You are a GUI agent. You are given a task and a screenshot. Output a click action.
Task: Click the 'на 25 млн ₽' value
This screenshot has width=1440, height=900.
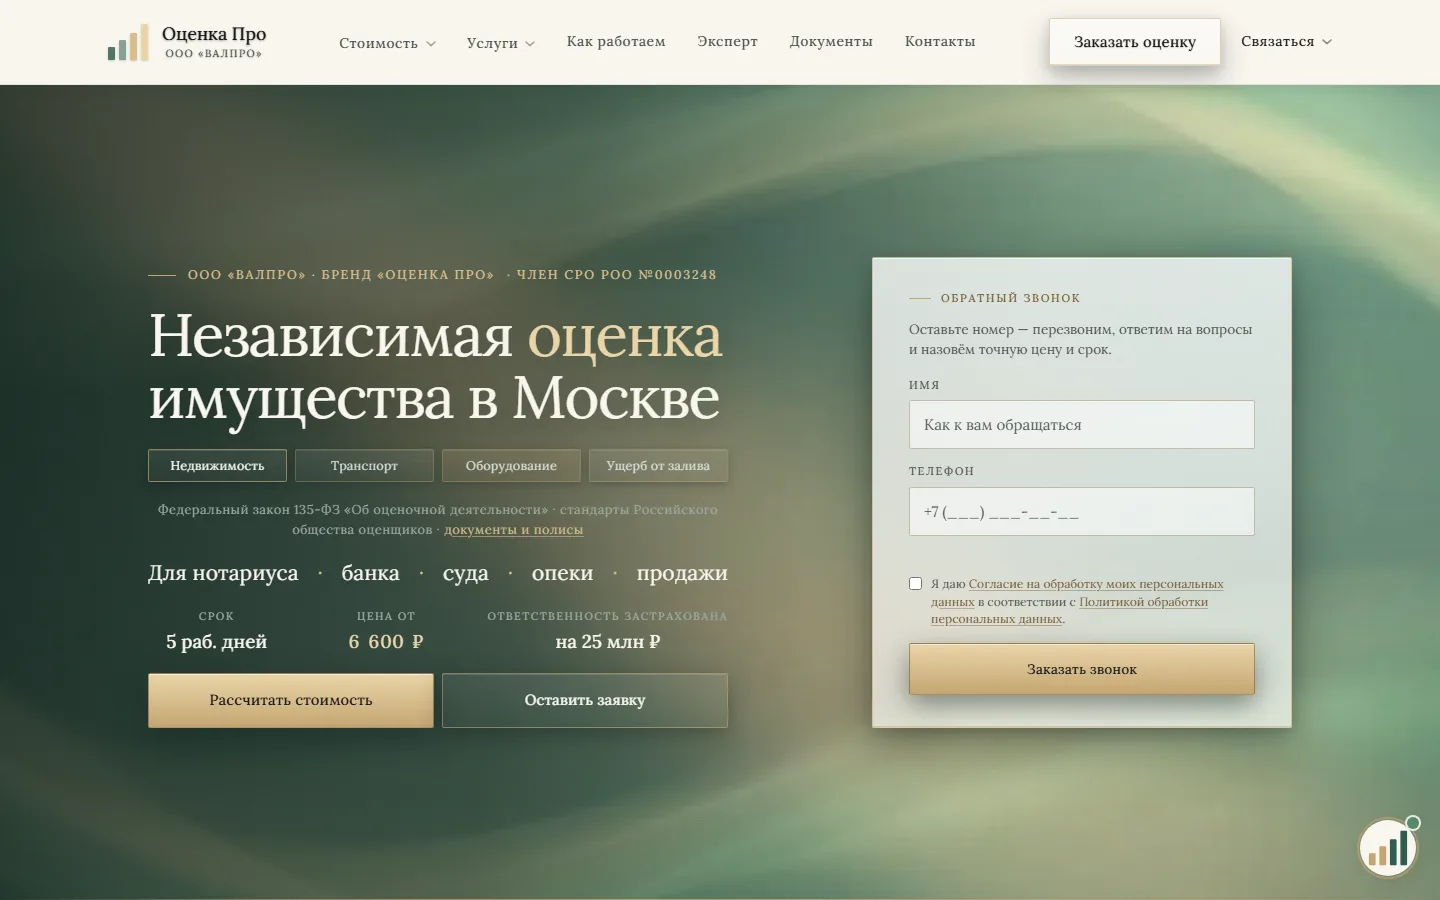click(x=608, y=642)
